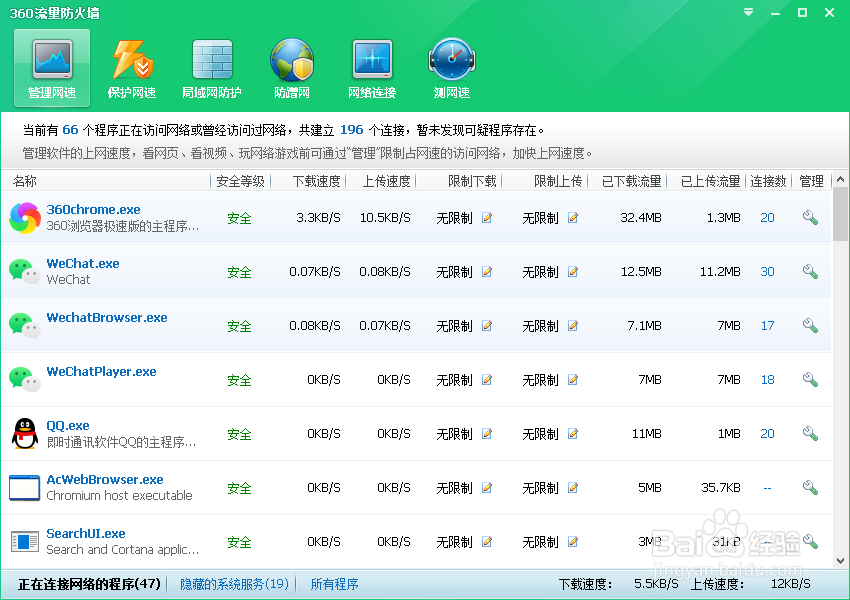The height and width of the screenshot is (600, 850).
Task: Select the WechatBrowser.exe program name
Action: [107, 318]
